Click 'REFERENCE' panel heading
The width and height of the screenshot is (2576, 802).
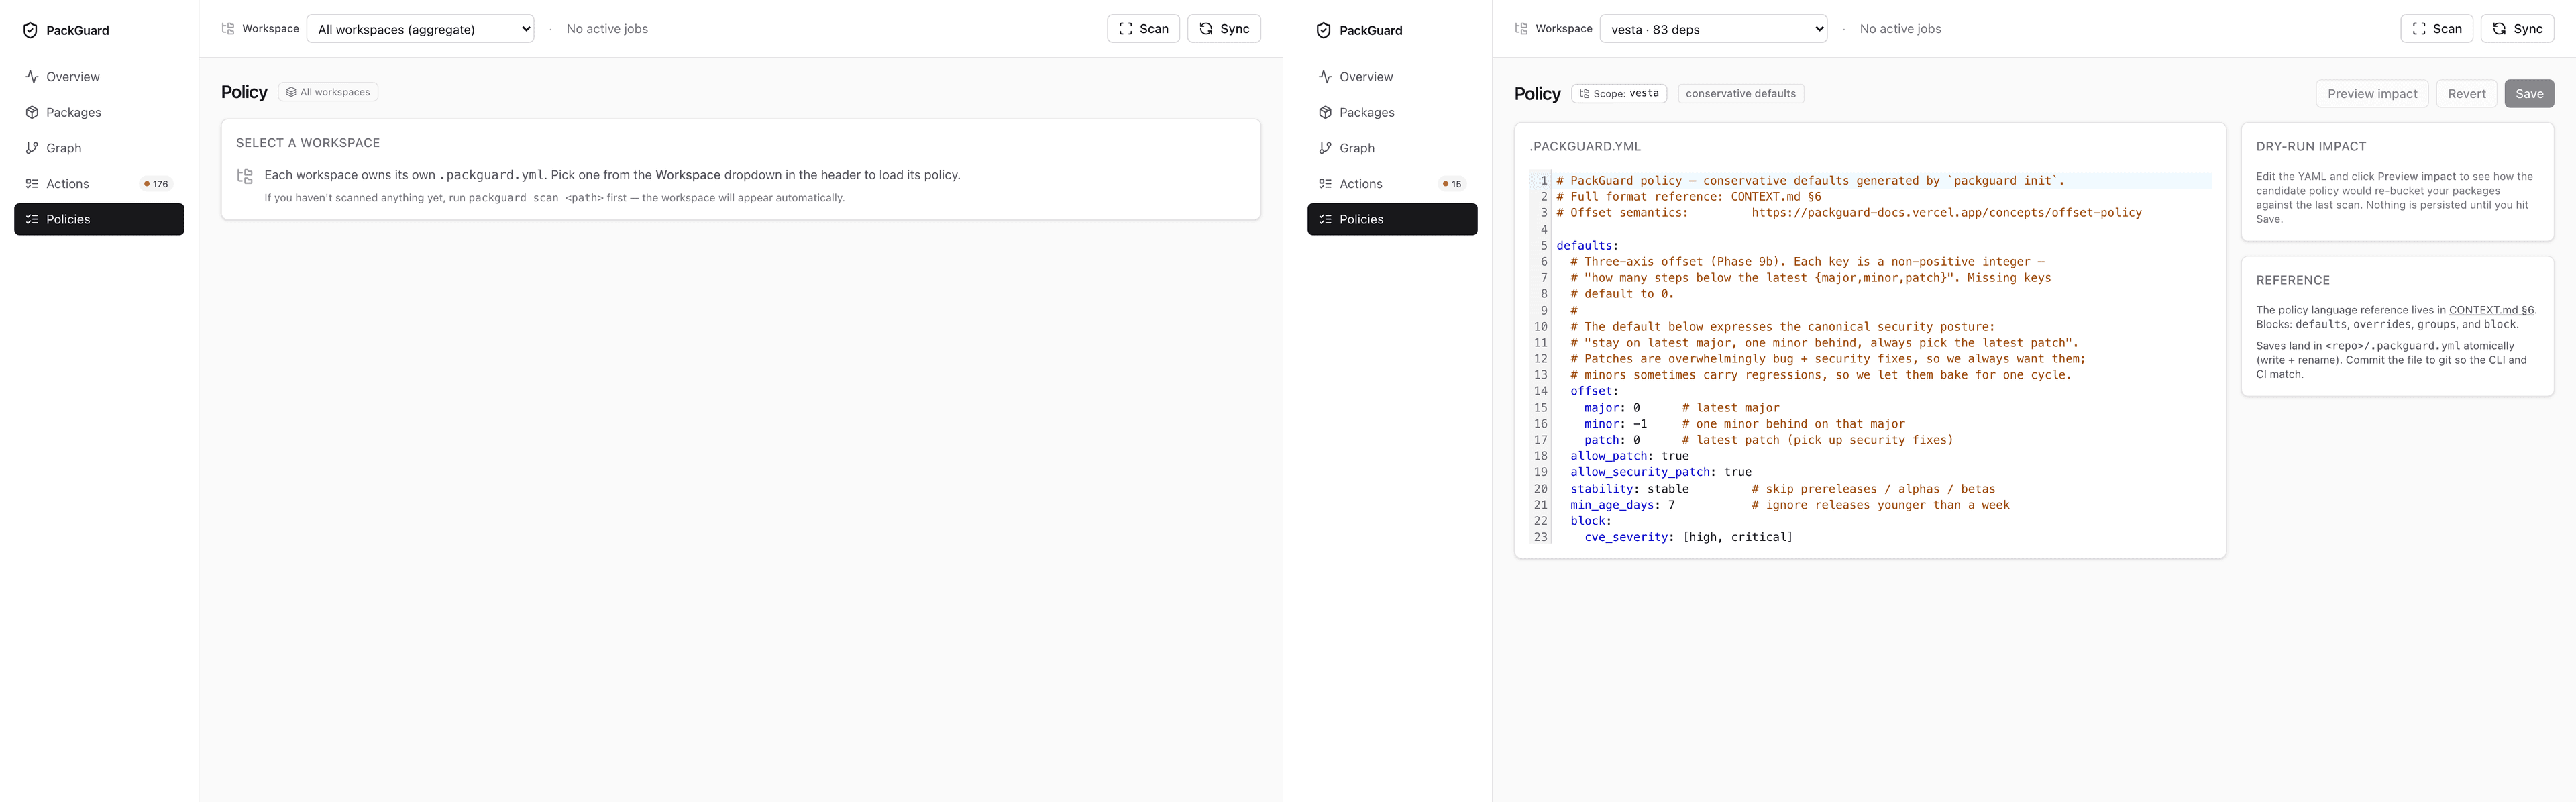pos(2292,280)
